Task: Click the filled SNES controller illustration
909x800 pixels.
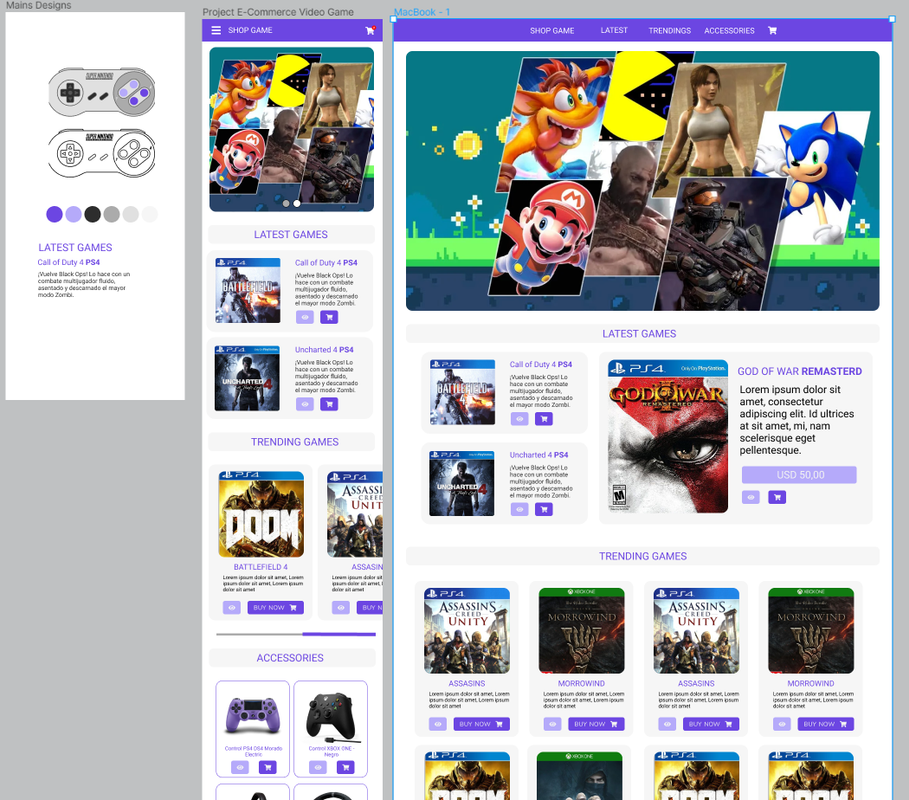Action: pyautogui.click(x=101, y=92)
